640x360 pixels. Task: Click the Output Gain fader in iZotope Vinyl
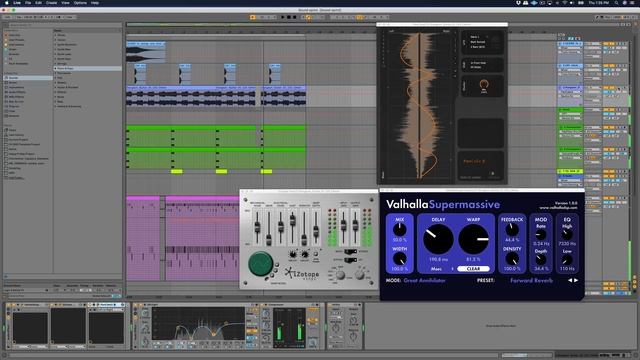click(355, 224)
